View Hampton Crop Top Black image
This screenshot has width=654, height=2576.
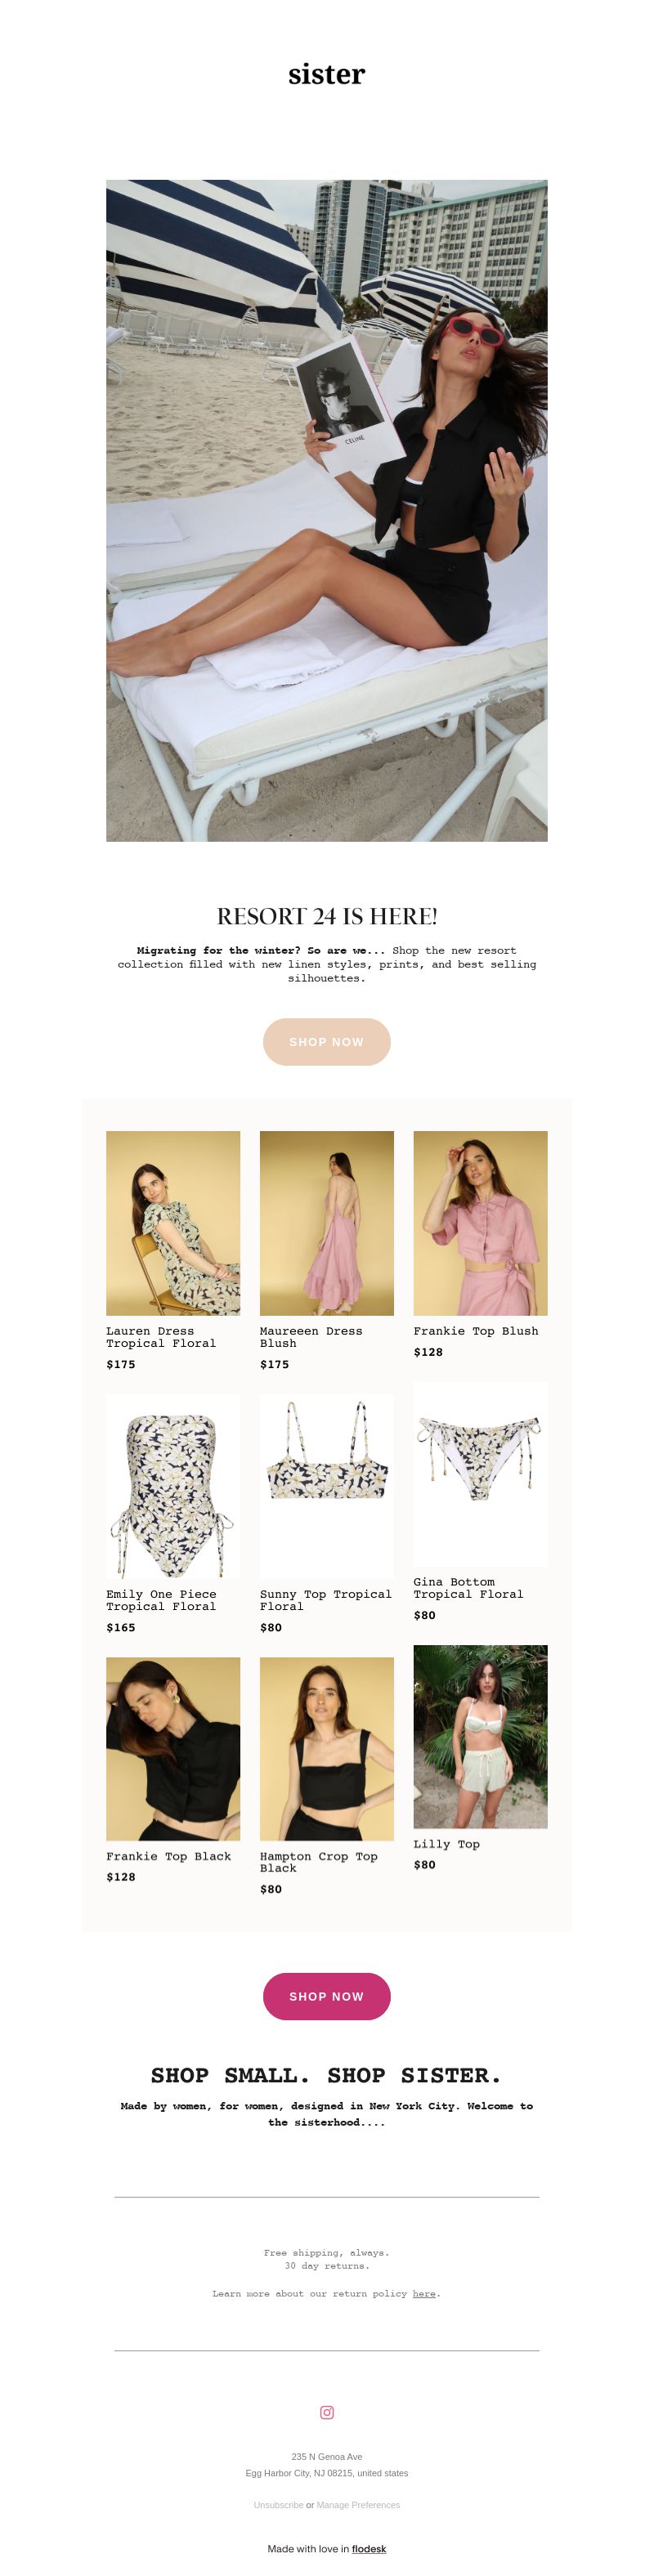[327, 1748]
